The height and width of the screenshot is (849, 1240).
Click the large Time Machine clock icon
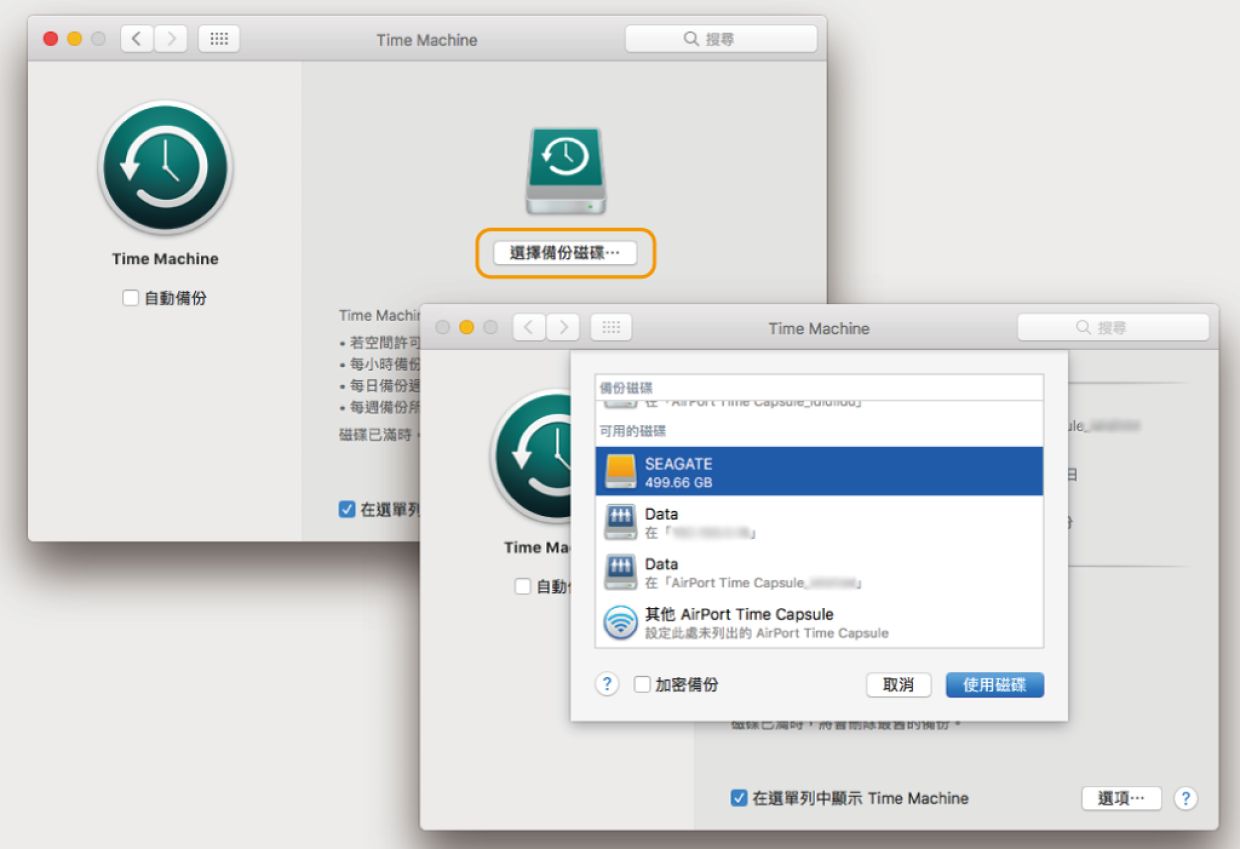click(x=165, y=168)
